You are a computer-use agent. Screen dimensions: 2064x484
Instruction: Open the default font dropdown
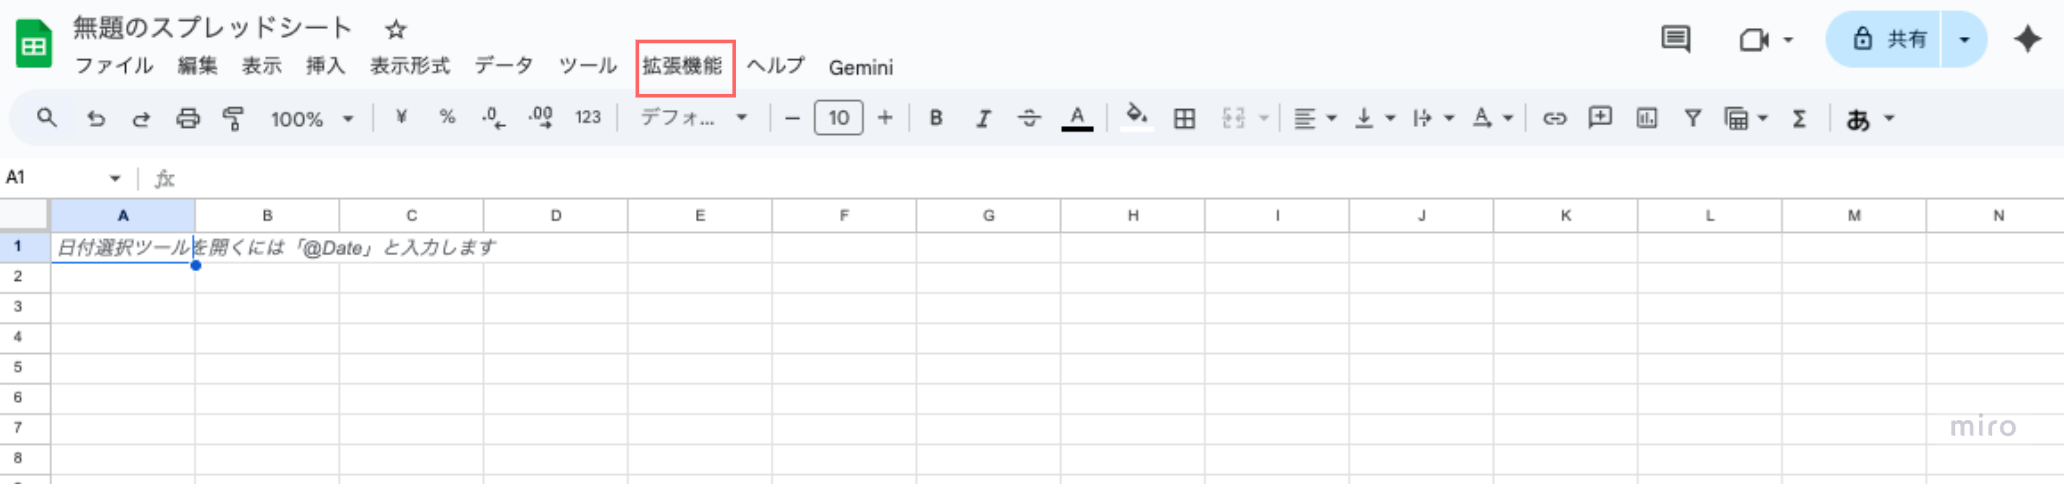pyautogui.click(x=693, y=118)
